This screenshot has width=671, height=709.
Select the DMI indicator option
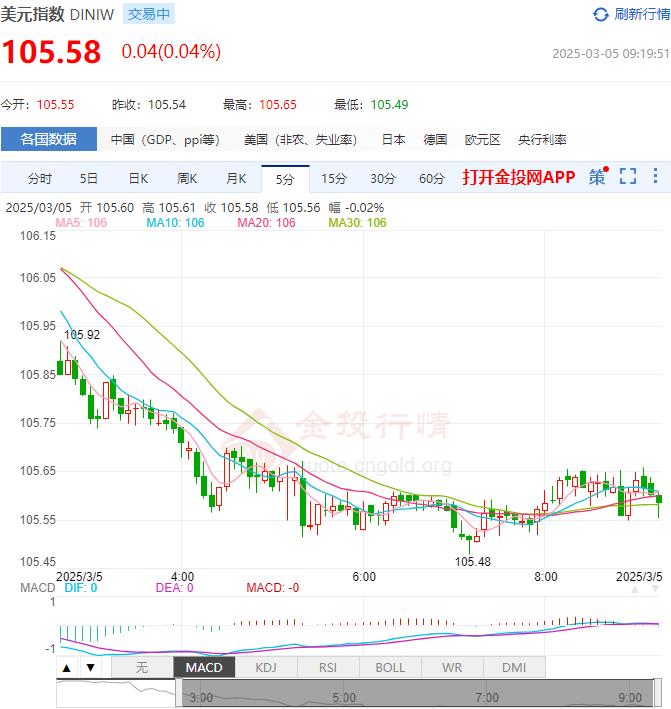coord(514,667)
